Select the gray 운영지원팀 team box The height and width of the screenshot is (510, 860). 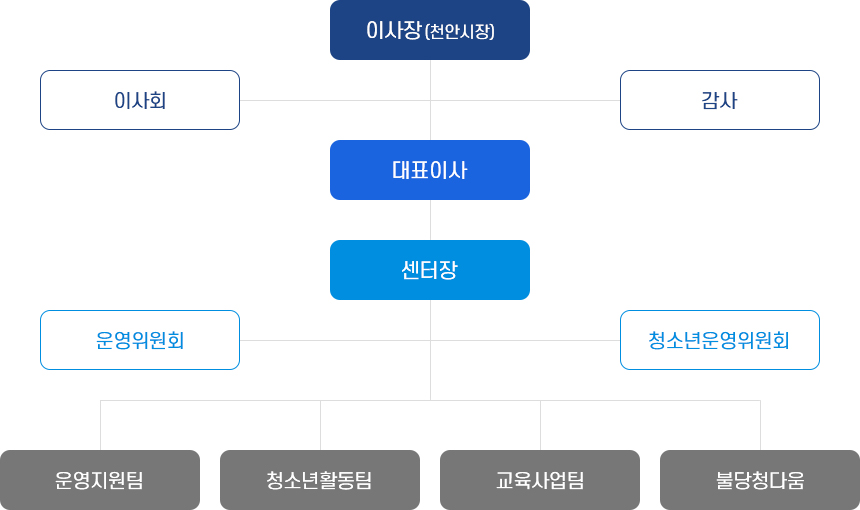(x=100, y=480)
